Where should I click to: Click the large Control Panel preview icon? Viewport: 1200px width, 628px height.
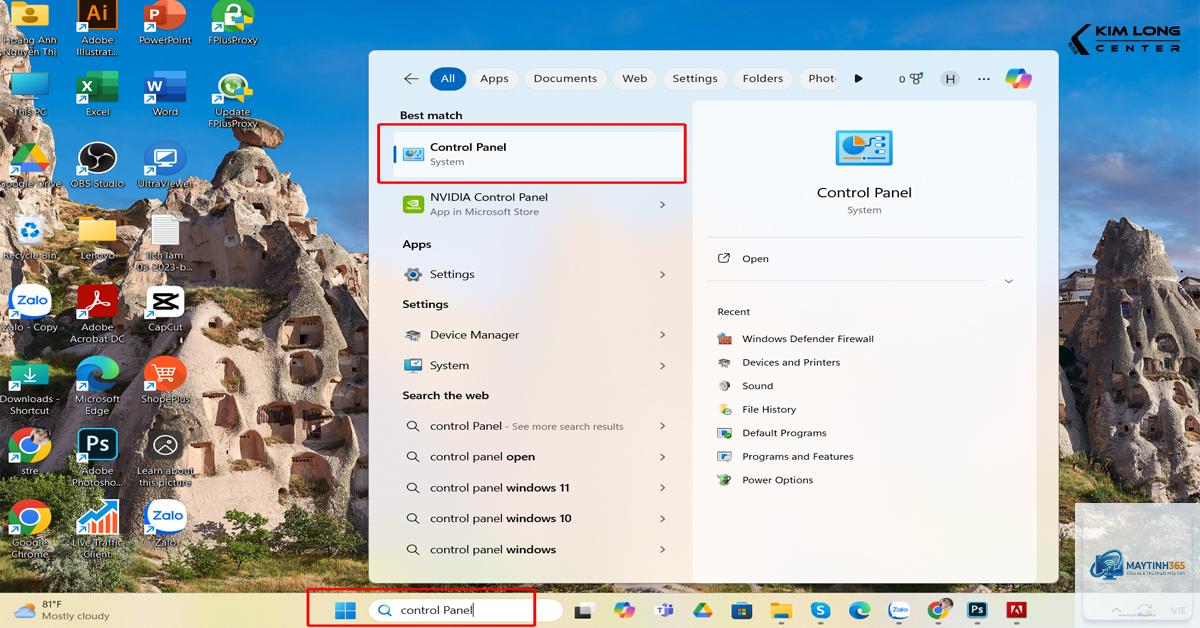pyautogui.click(x=864, y=148)
